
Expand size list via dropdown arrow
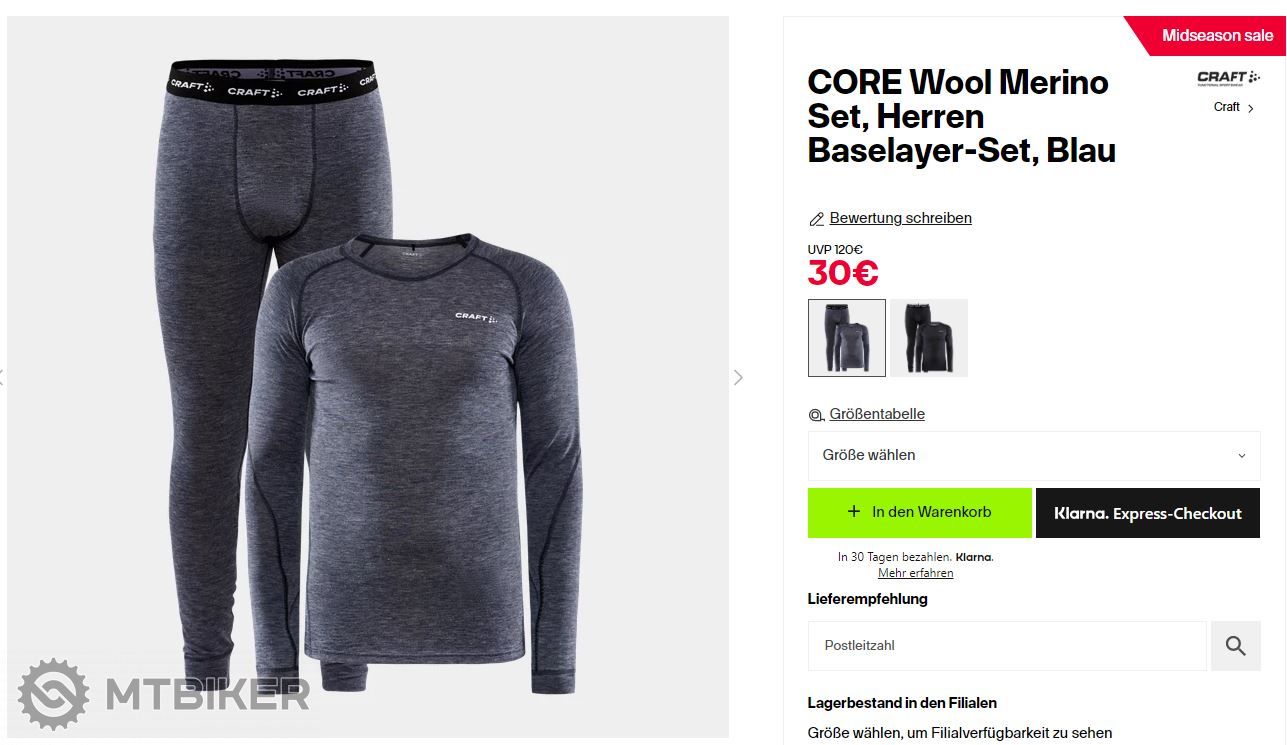[1242, 456]
